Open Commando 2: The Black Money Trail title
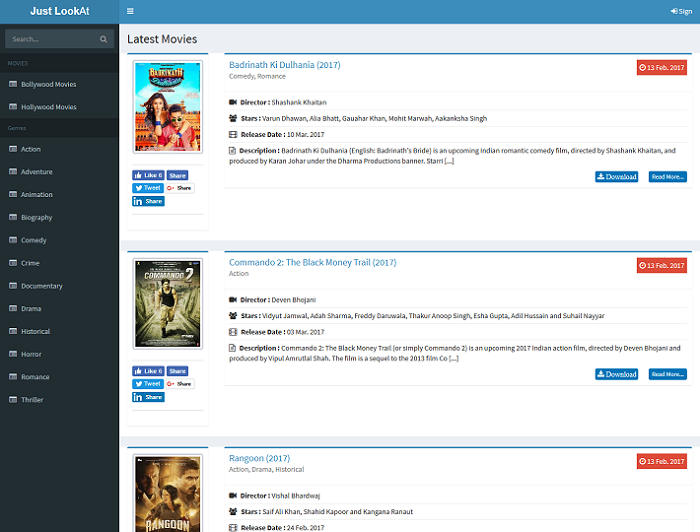The image size is (700, 532). (312, 262)
